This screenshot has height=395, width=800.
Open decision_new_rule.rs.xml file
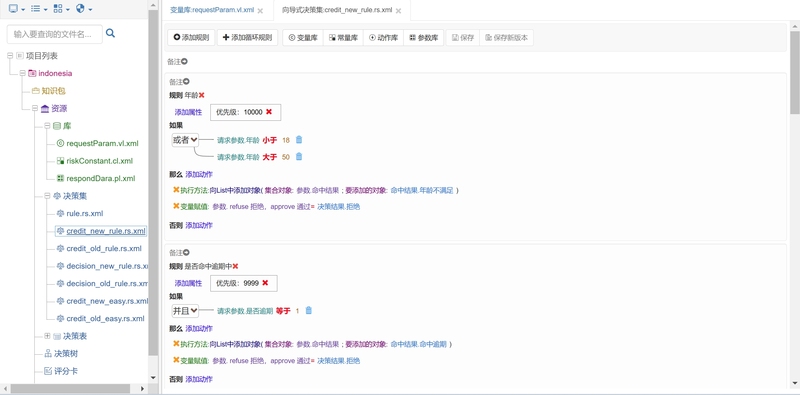click(107, 266)
